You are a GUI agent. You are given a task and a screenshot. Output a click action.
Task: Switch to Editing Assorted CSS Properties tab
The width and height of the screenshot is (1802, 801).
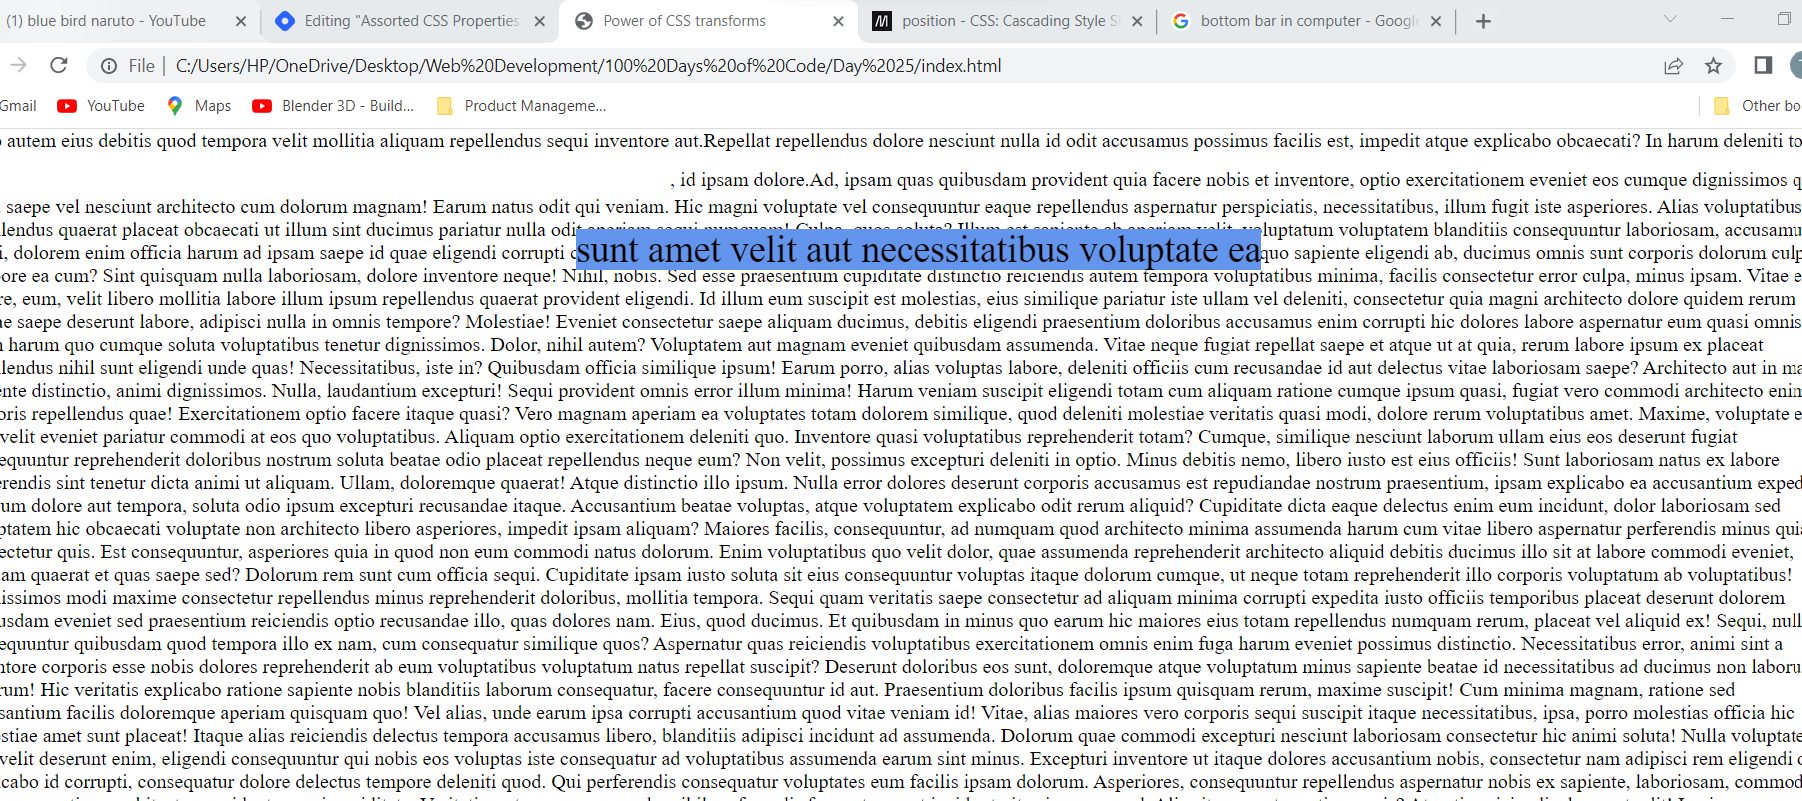point(411,21)
